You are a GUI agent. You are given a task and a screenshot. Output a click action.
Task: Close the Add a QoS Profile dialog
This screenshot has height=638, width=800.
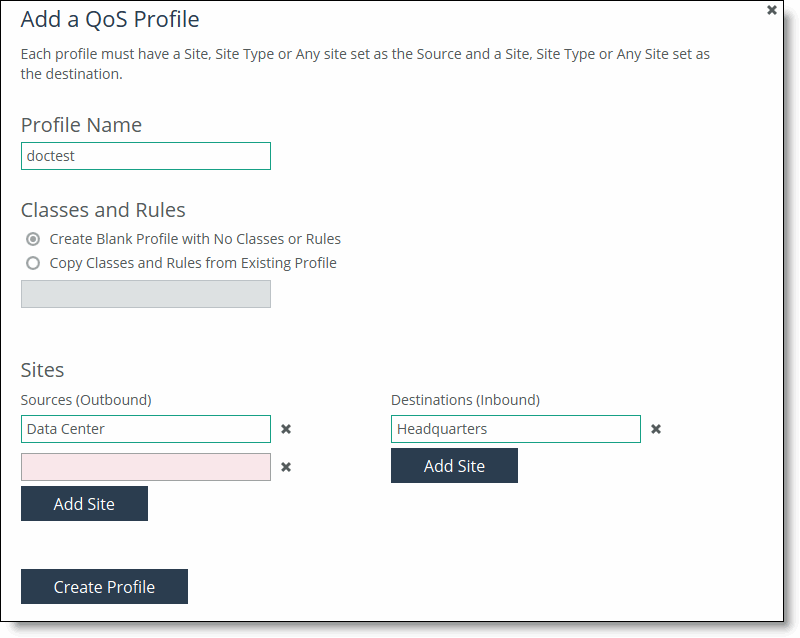[x=771, y=10]
